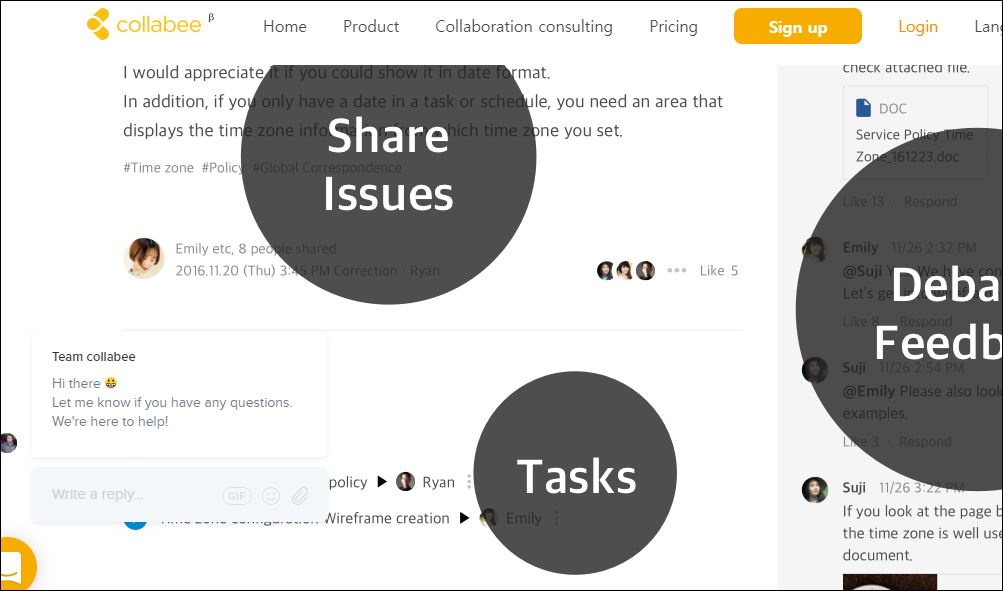The image size is (1003, 591).
Task: Click Emily's large profile avatar
Action: click(x=143, y=258)
